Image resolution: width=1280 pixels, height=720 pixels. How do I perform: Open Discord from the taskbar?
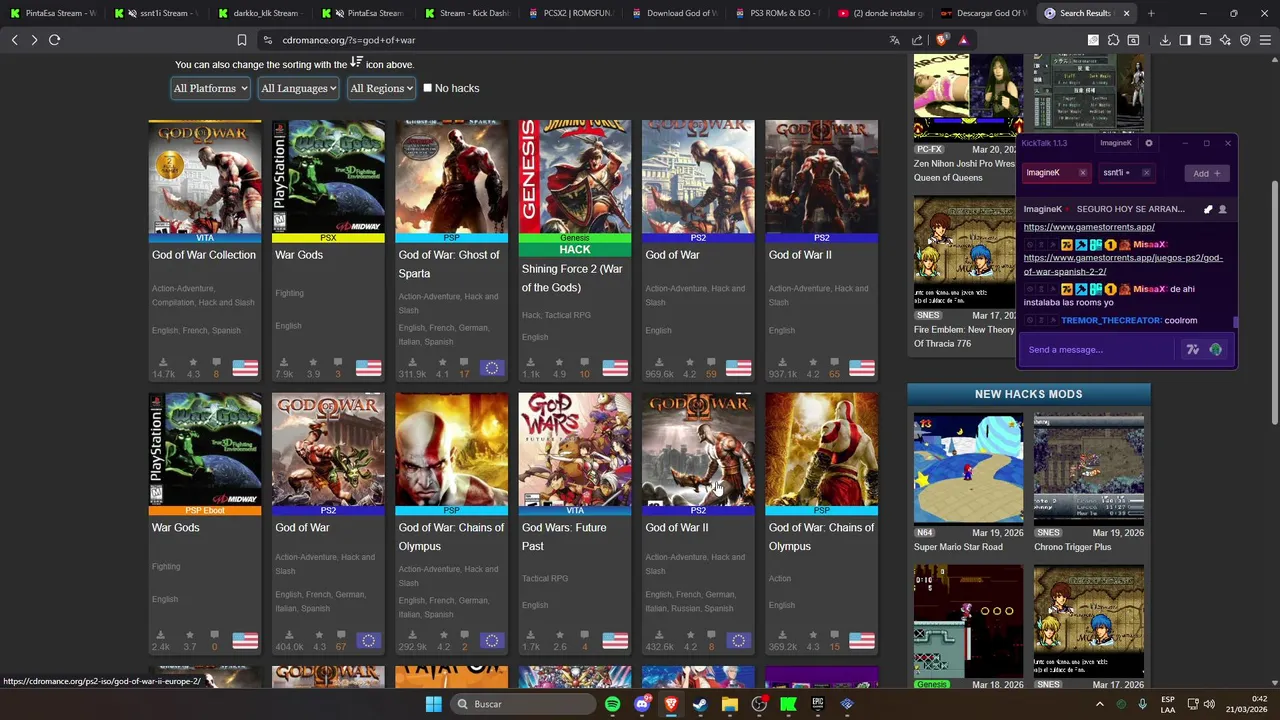coord(642,704)
